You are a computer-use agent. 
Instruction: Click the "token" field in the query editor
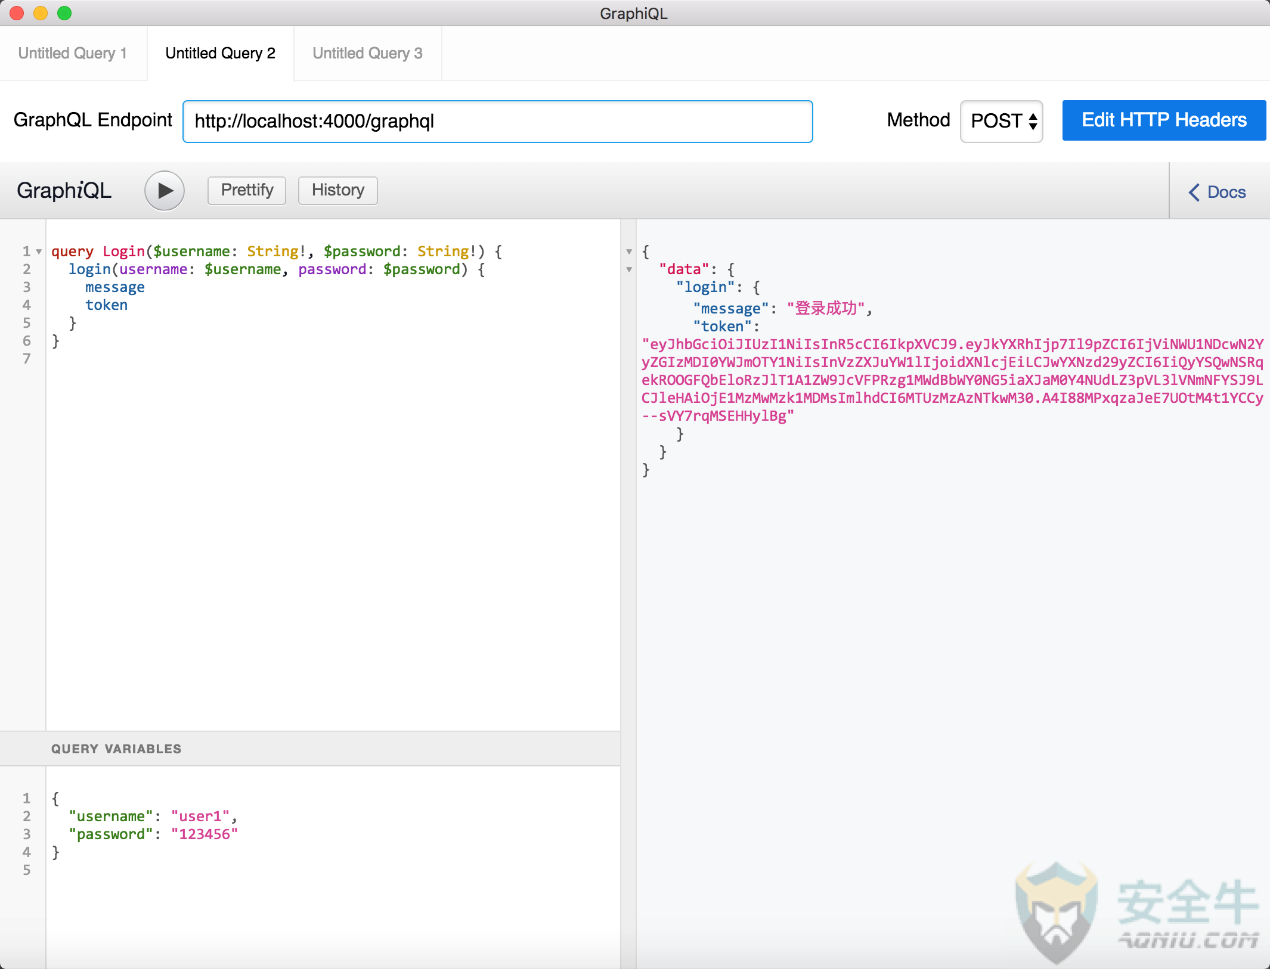pos(106,305)
